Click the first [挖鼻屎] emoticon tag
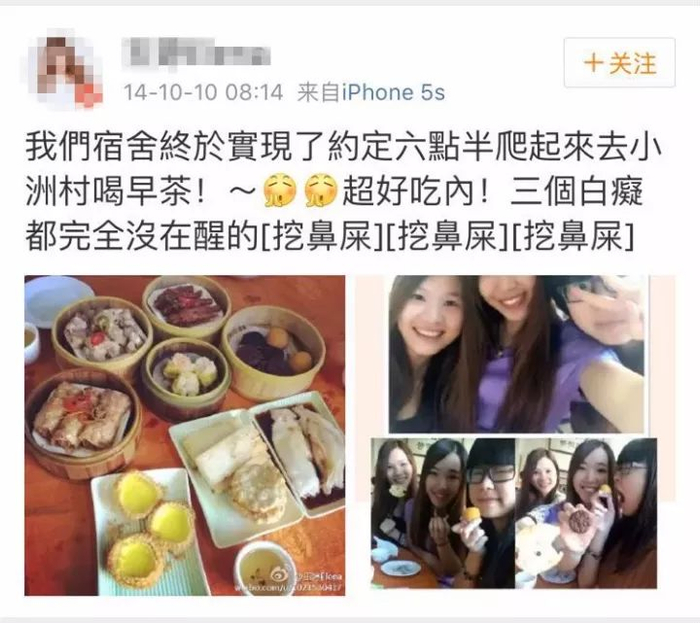 (x=321, y=235)
